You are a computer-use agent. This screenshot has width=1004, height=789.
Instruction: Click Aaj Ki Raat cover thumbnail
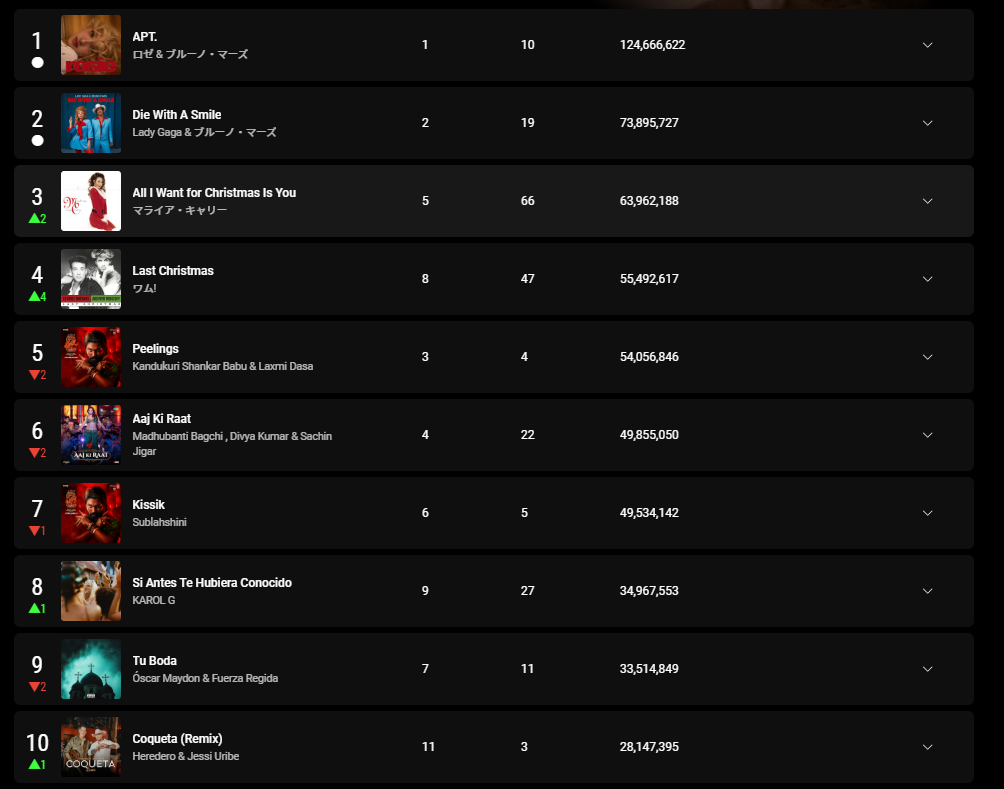click(91, 435)
